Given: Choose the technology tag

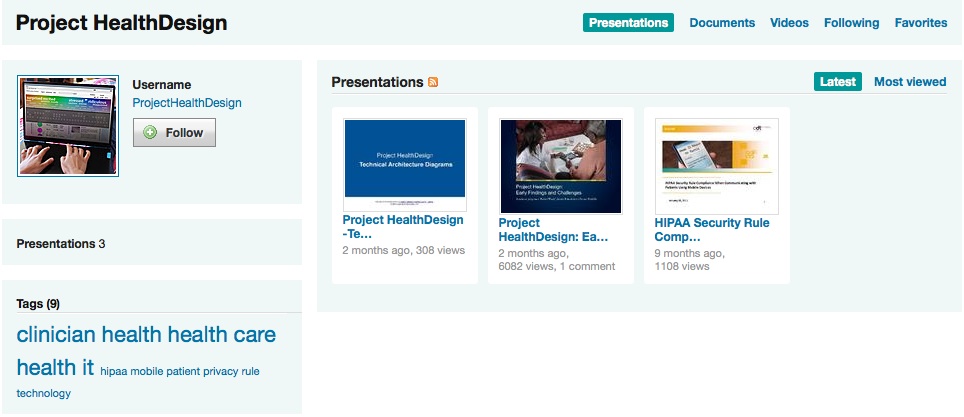Looking at the screenshot, I should pyautogui.click(x=44, y=393).
